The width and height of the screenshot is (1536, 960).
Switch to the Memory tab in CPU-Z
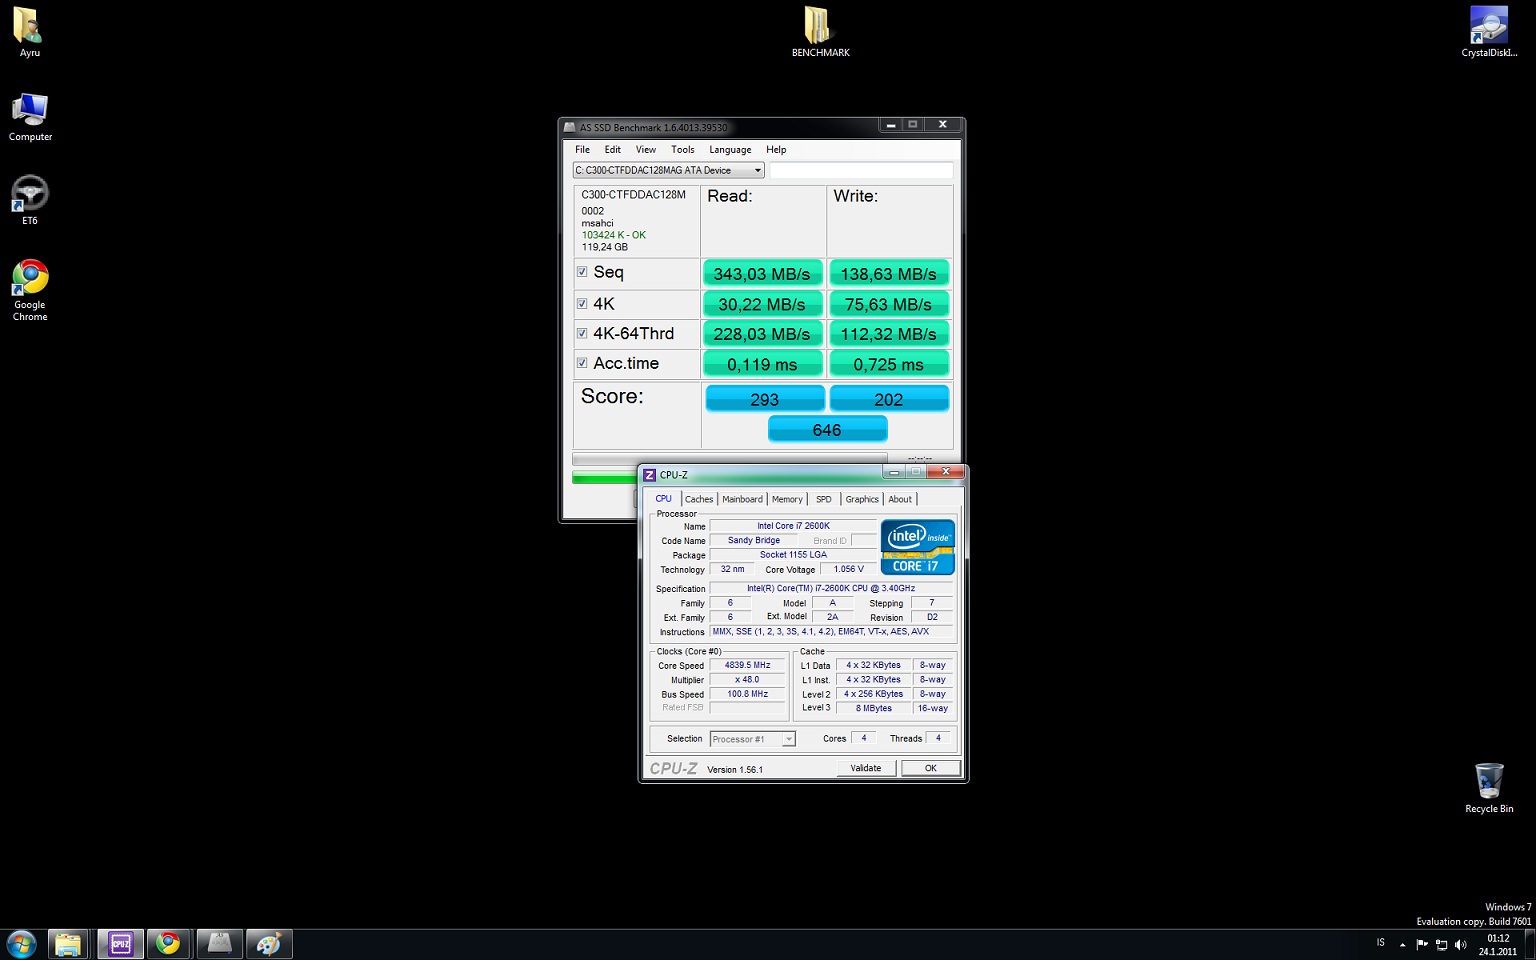pos(786,499)
